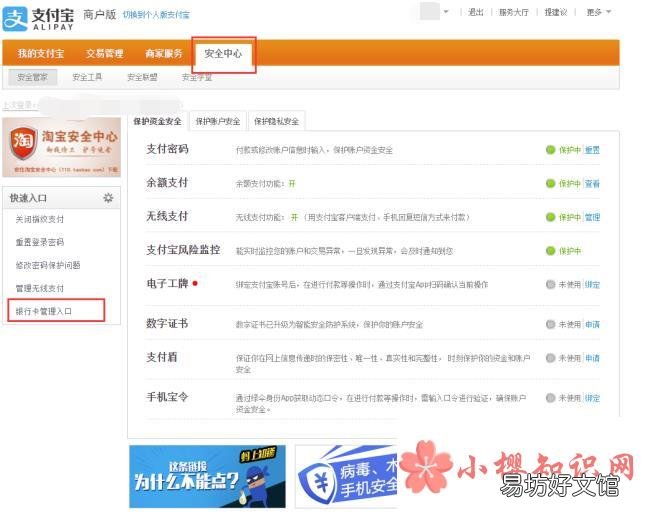
Task: Click the 数字证书 row title
Action: point(167,323)
